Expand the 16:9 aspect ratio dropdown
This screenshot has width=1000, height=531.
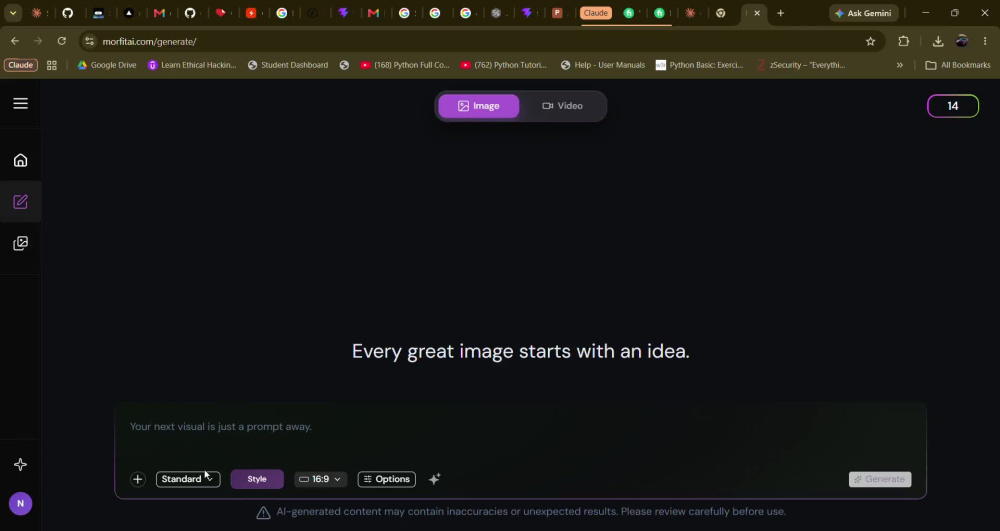320,479
